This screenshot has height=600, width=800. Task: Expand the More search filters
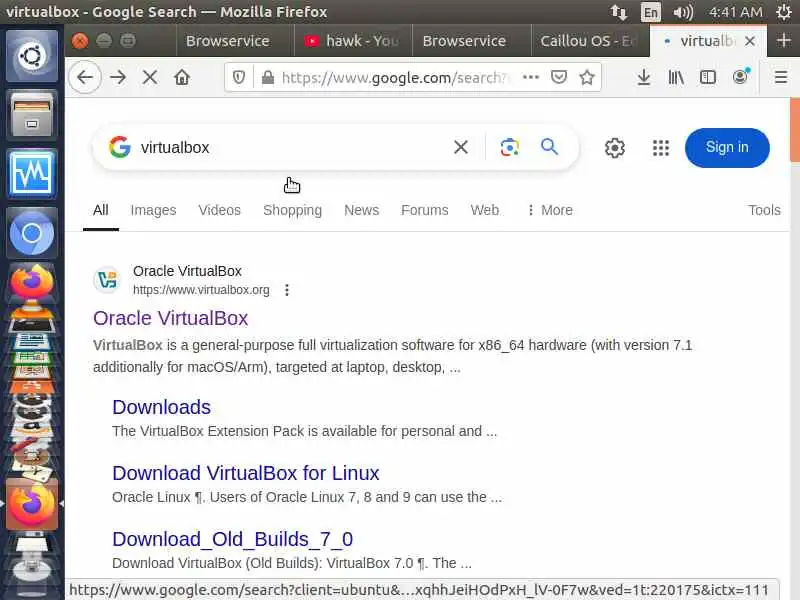pos(549,210)
